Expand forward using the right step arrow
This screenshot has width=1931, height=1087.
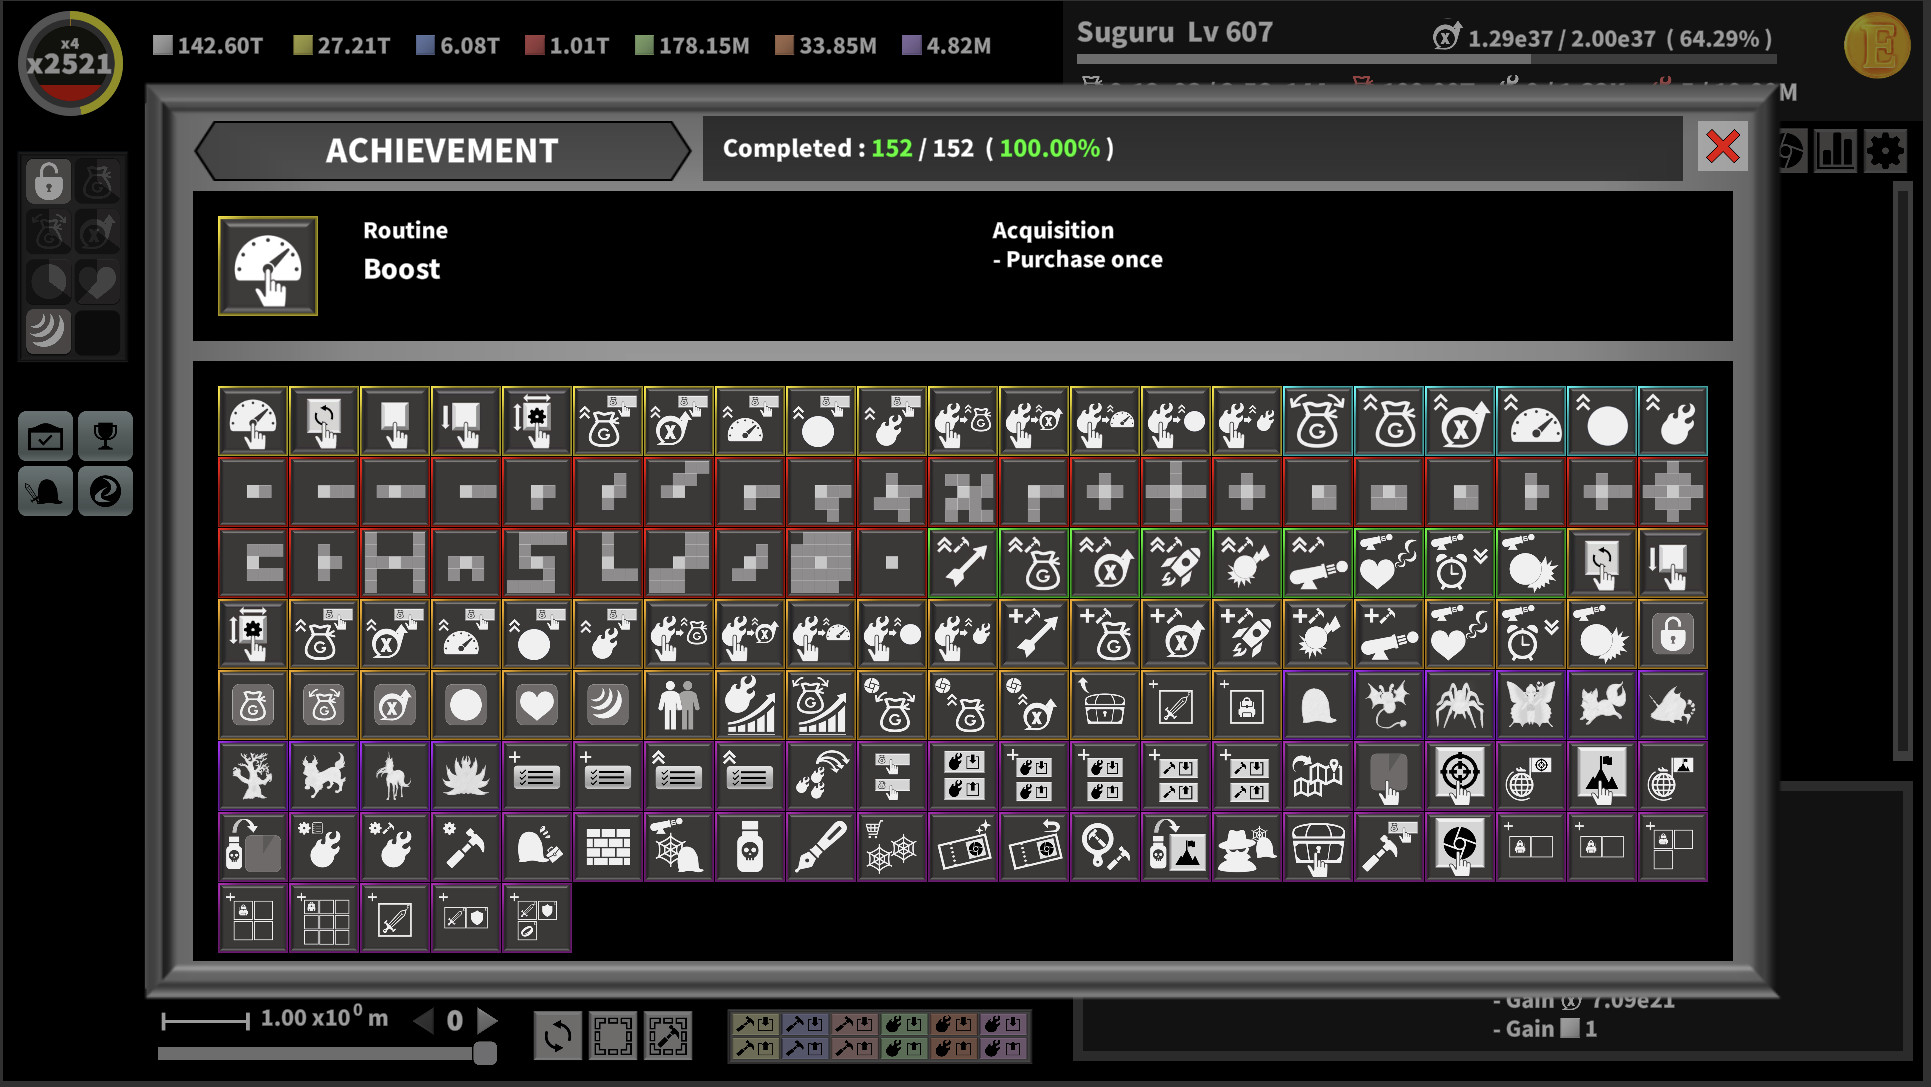click(x=489, y=1020)
